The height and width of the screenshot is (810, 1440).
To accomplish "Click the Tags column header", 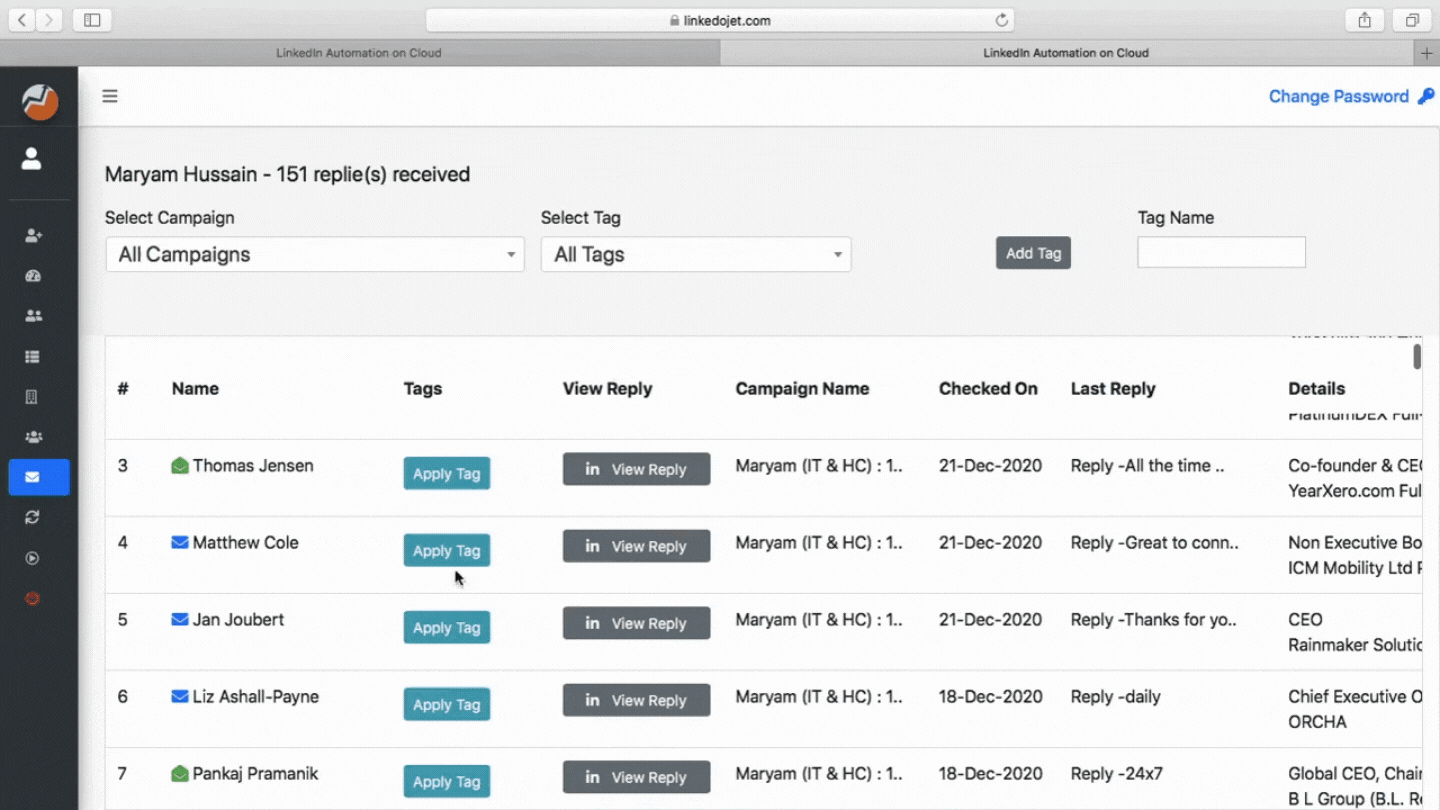I will point(423,389).
